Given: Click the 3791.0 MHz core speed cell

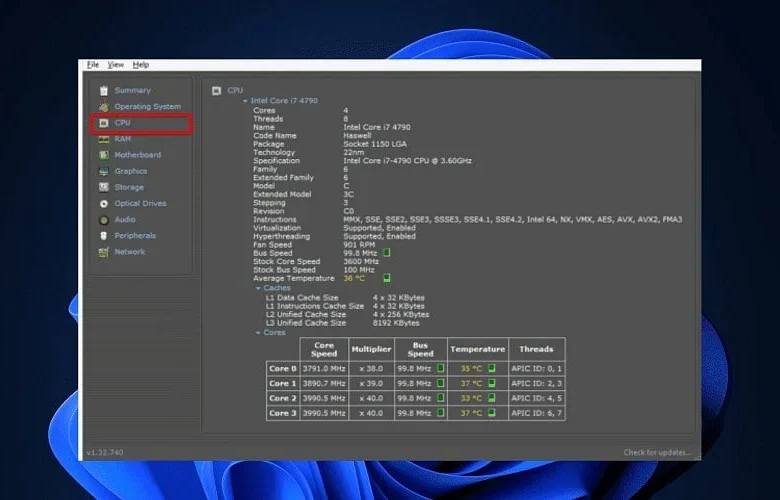Looking at the screenshot, I should [324, 369].
